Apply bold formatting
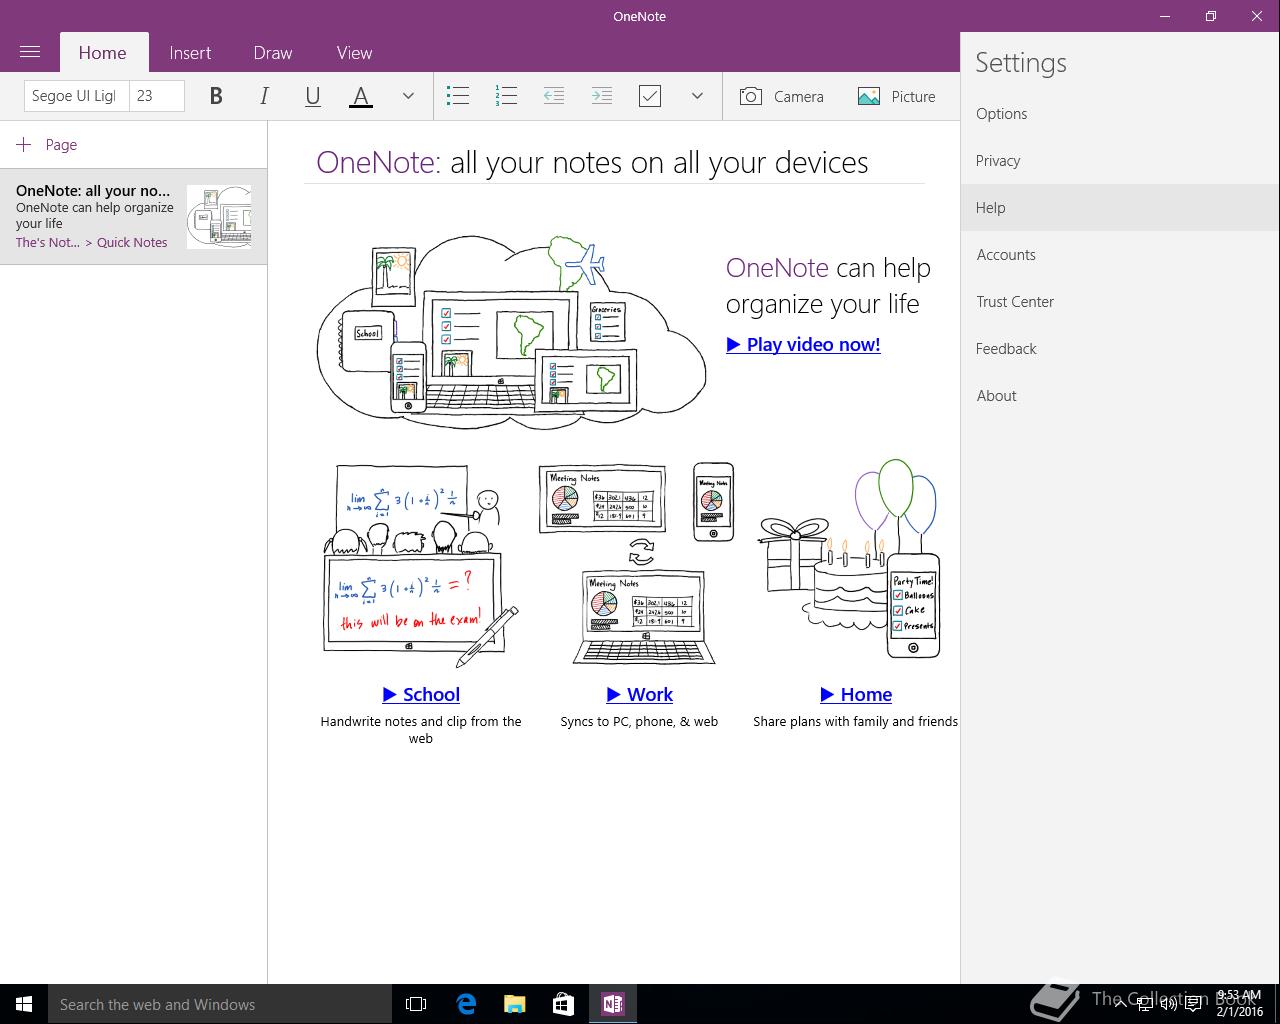Image resolution: width=1280 pixels, height=1024 pixels. point(216,96)
